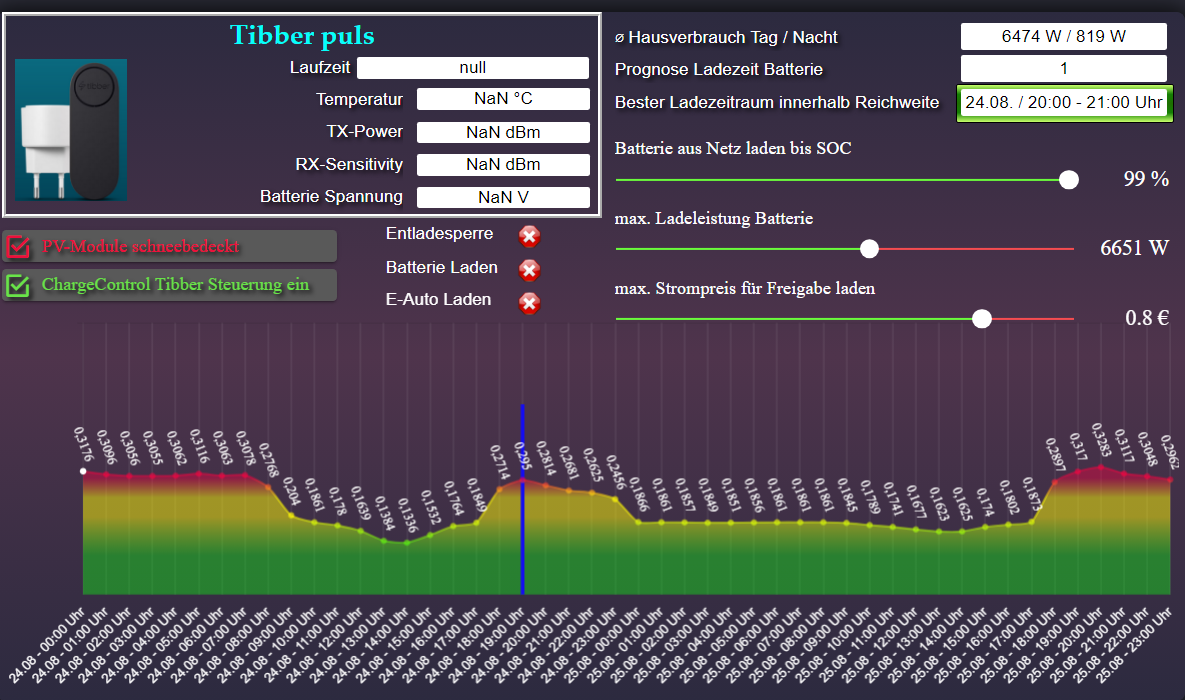Click the red X status icon for Batterie Laden
Screen dimensions: 1185x700
[529, 270]
